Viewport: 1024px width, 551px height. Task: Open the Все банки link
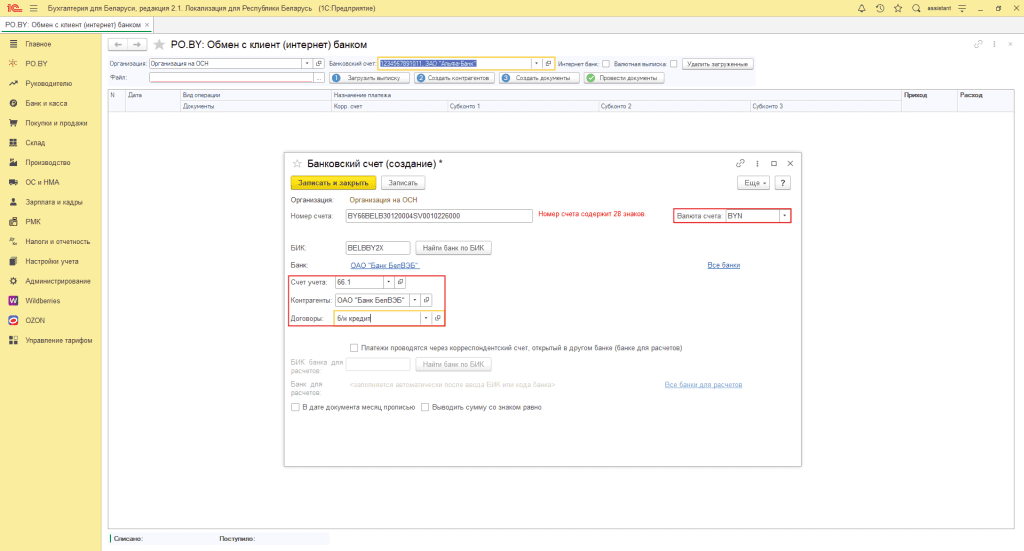click(722, 265)
